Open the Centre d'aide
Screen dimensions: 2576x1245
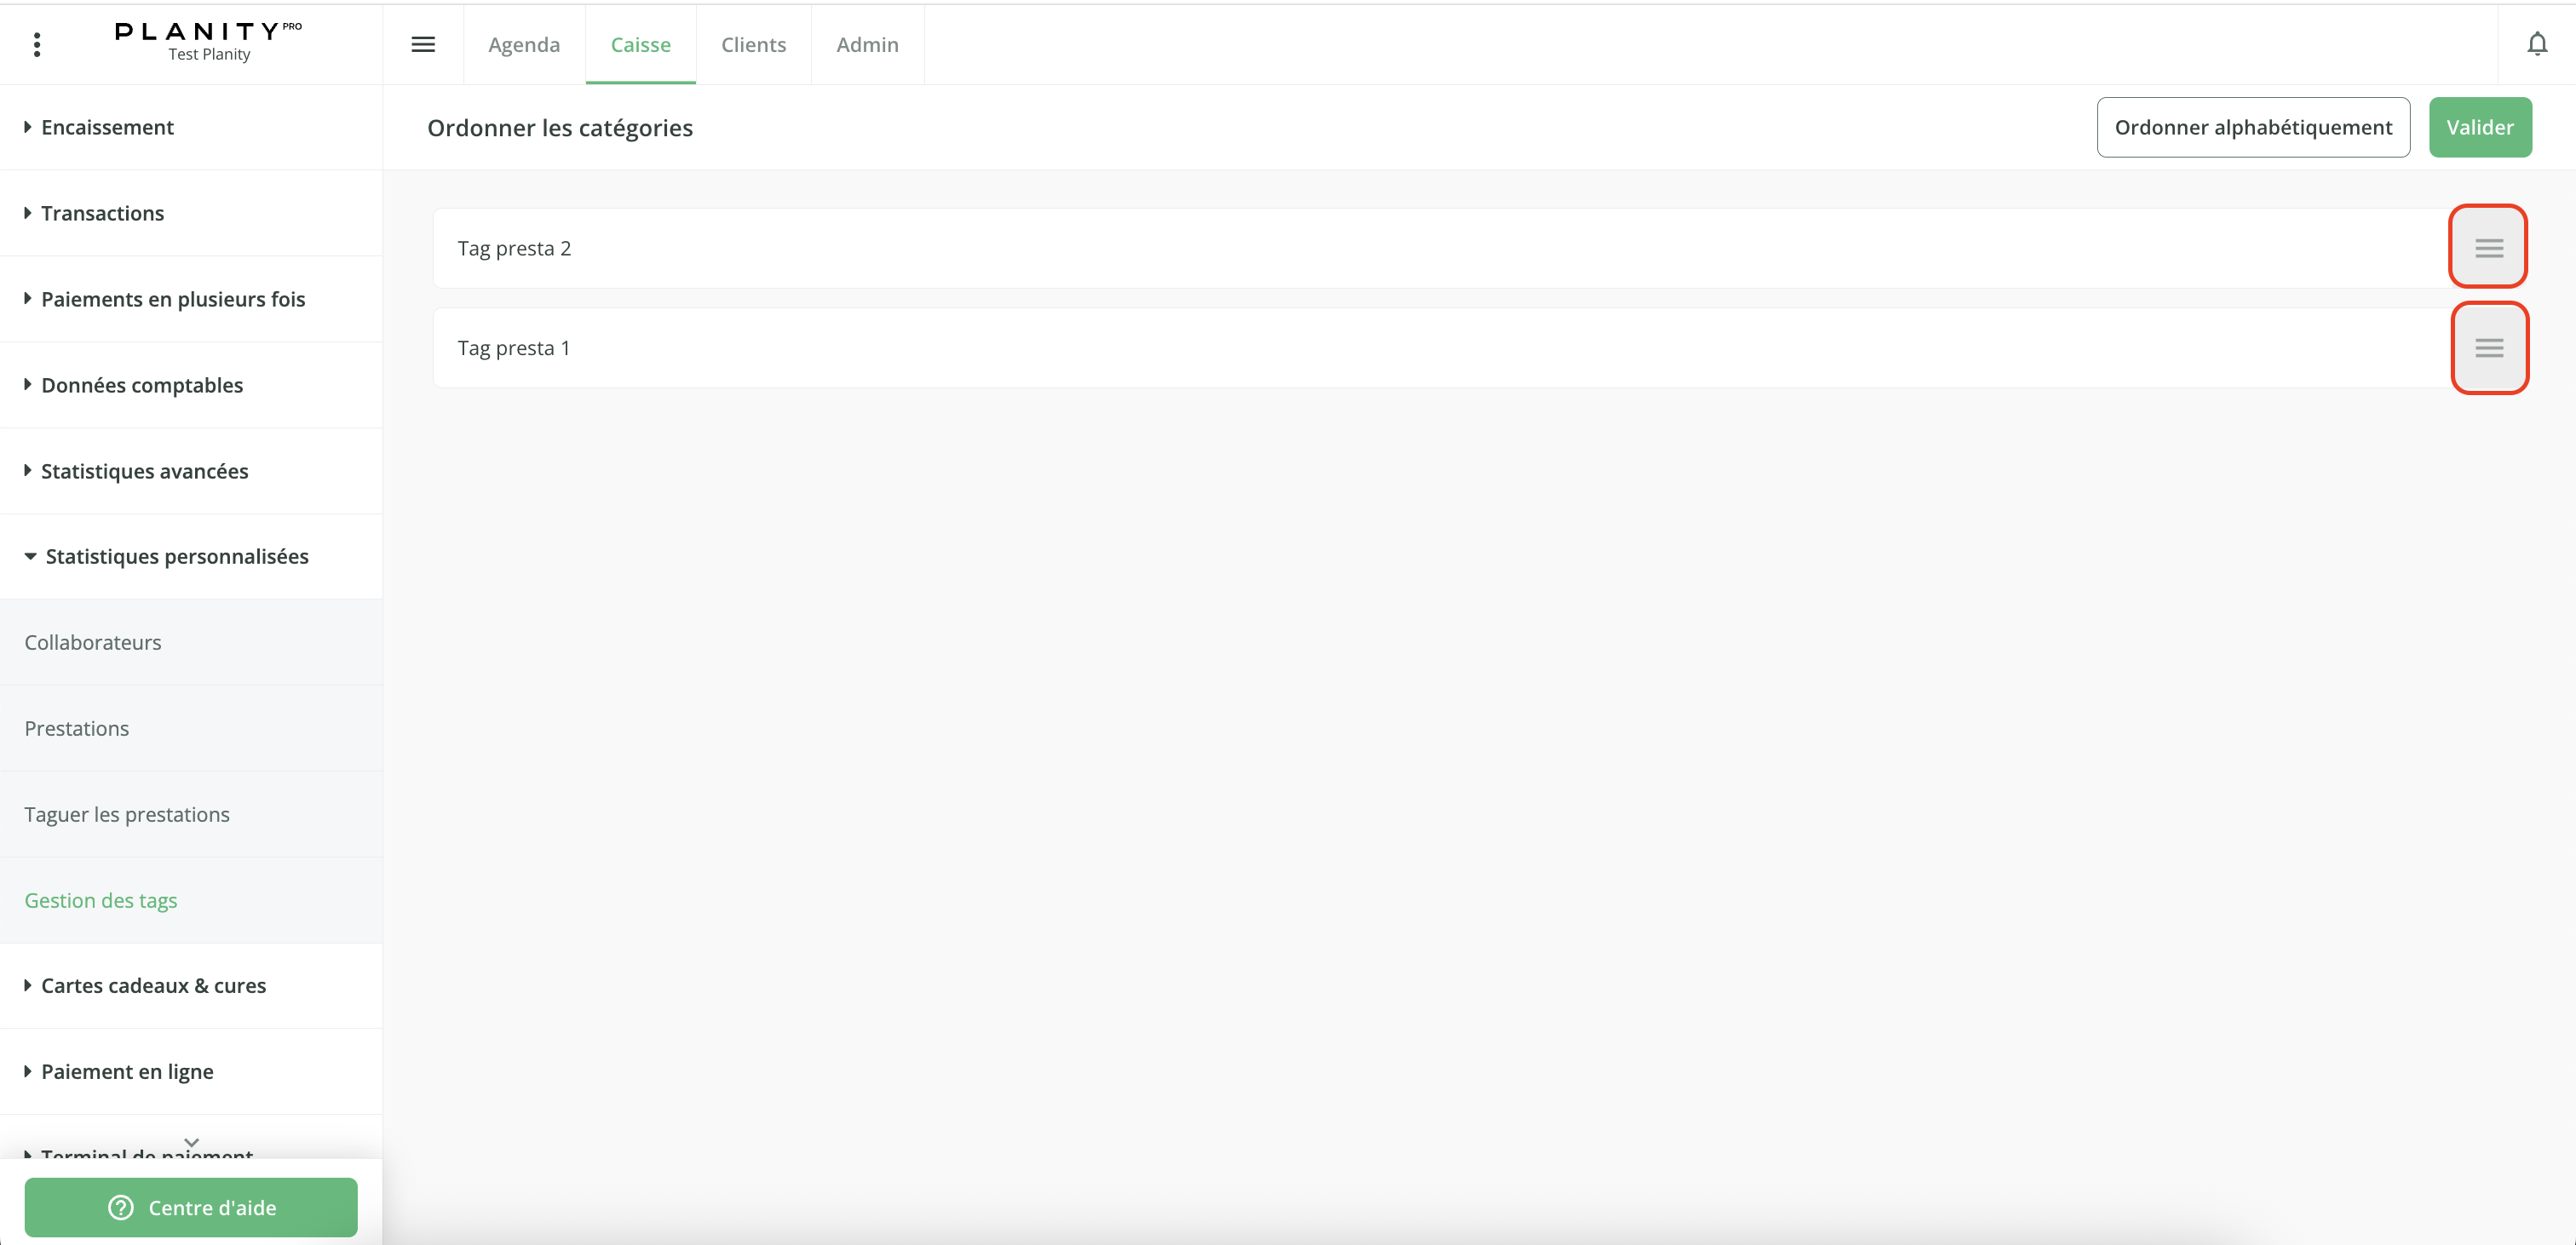[x=191, y=1207]
